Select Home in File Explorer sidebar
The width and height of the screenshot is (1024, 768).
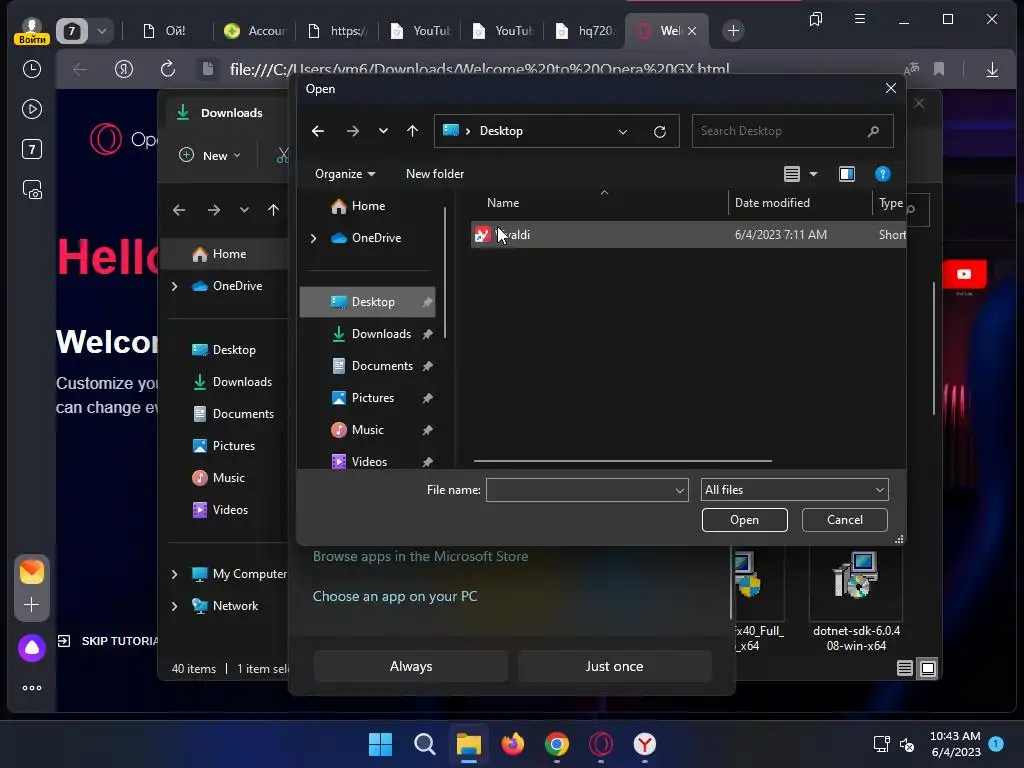coord(225,254)
